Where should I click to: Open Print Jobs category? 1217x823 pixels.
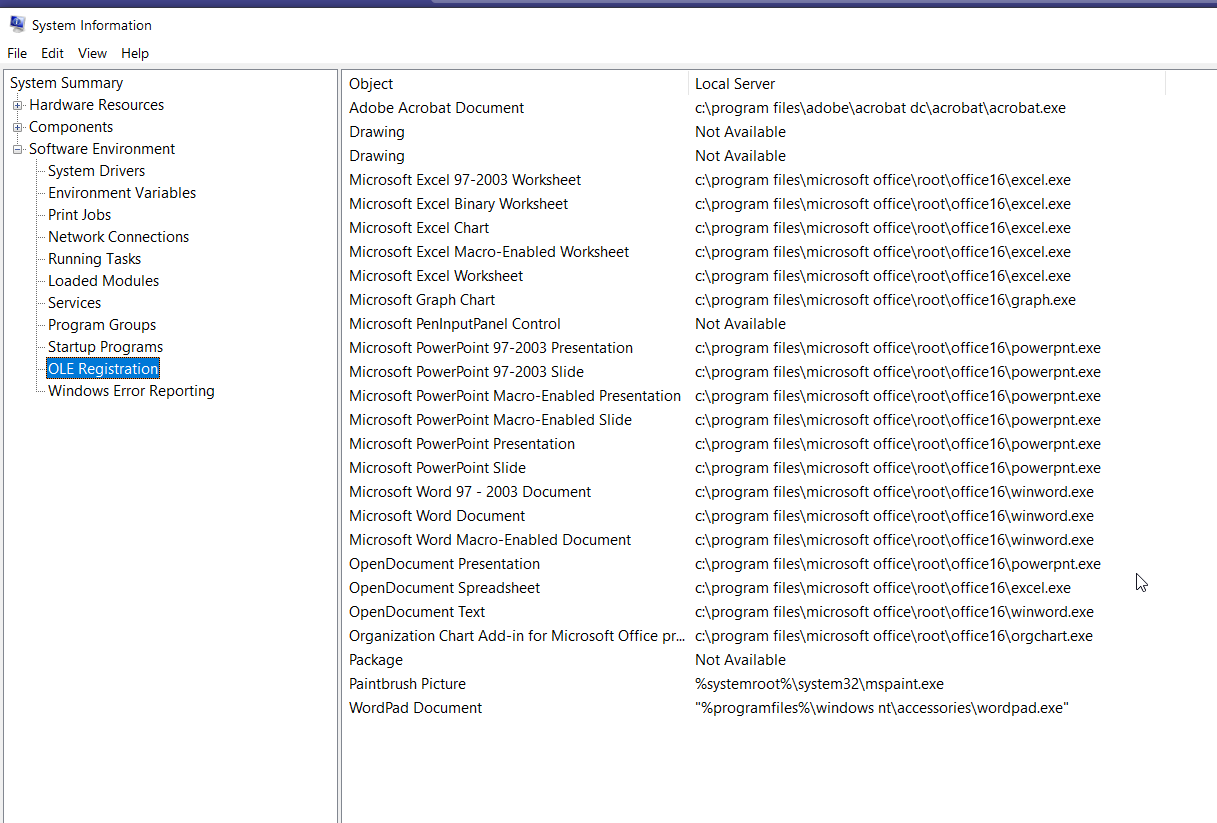coord(79,215)
